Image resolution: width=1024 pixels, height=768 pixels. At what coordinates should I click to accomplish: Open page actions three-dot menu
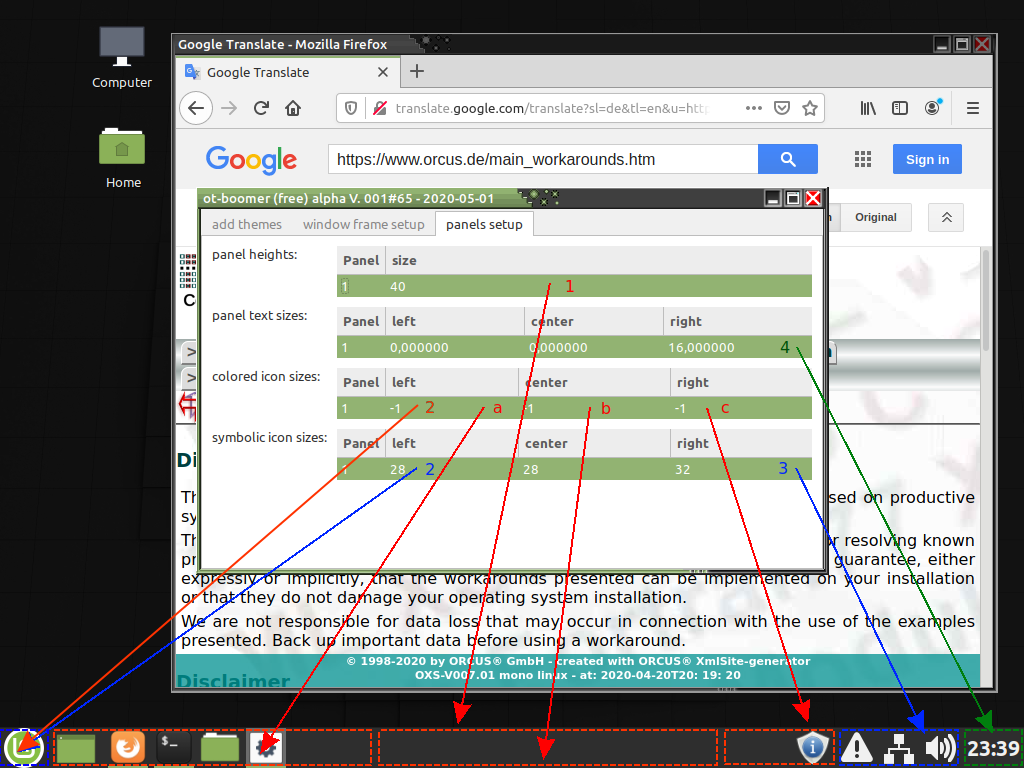click(x=754, y=108)
